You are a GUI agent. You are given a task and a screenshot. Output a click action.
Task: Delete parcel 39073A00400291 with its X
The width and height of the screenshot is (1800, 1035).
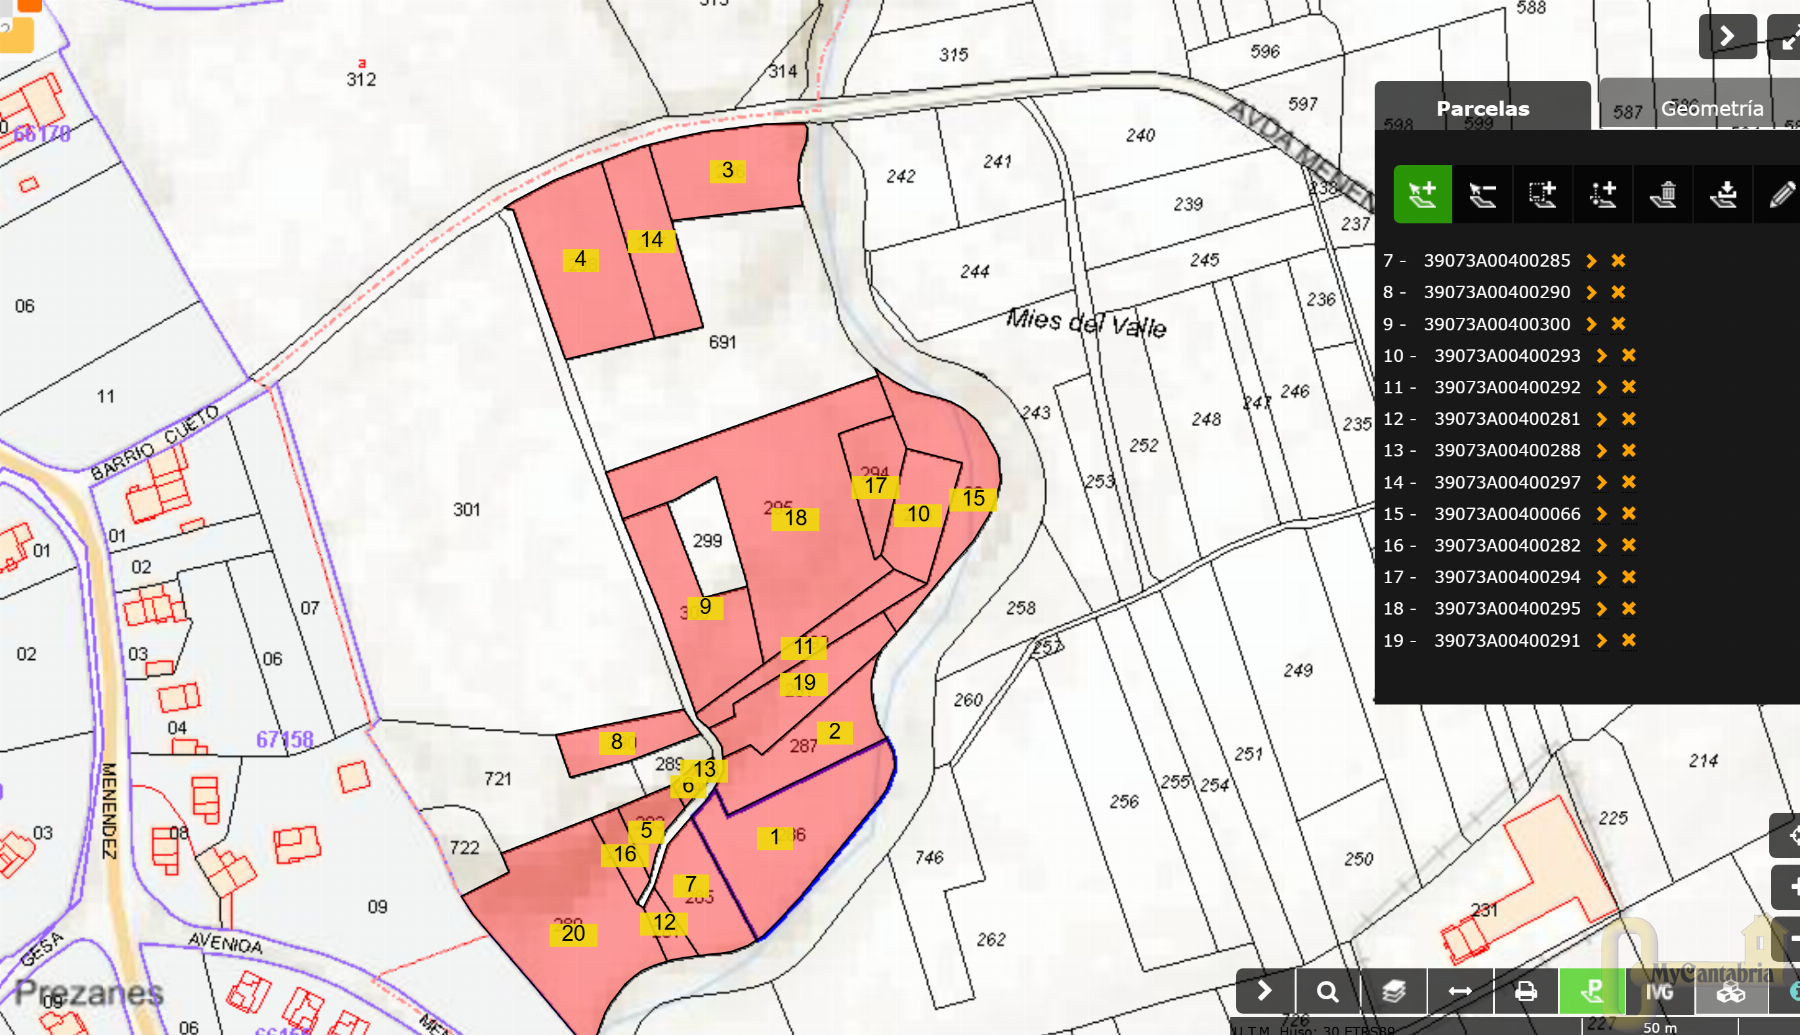(x=1629, y=640)
